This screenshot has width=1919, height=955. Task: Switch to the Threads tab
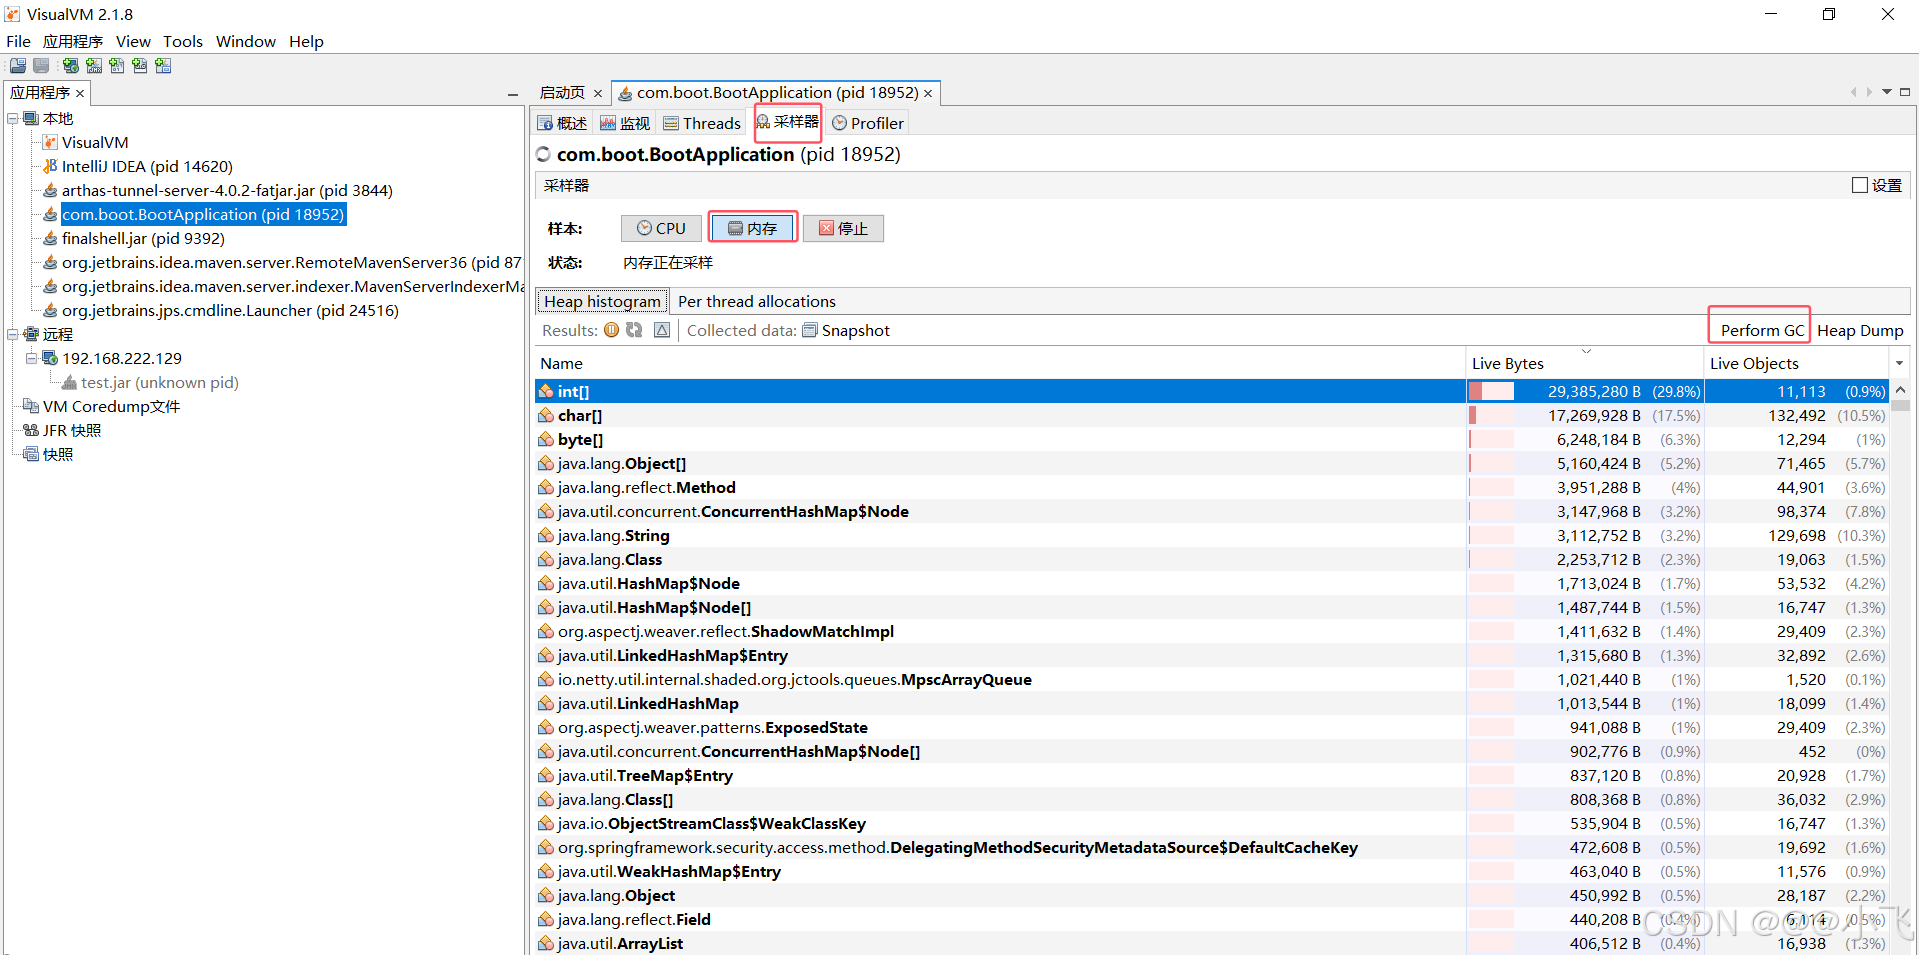tap(702, 123)
